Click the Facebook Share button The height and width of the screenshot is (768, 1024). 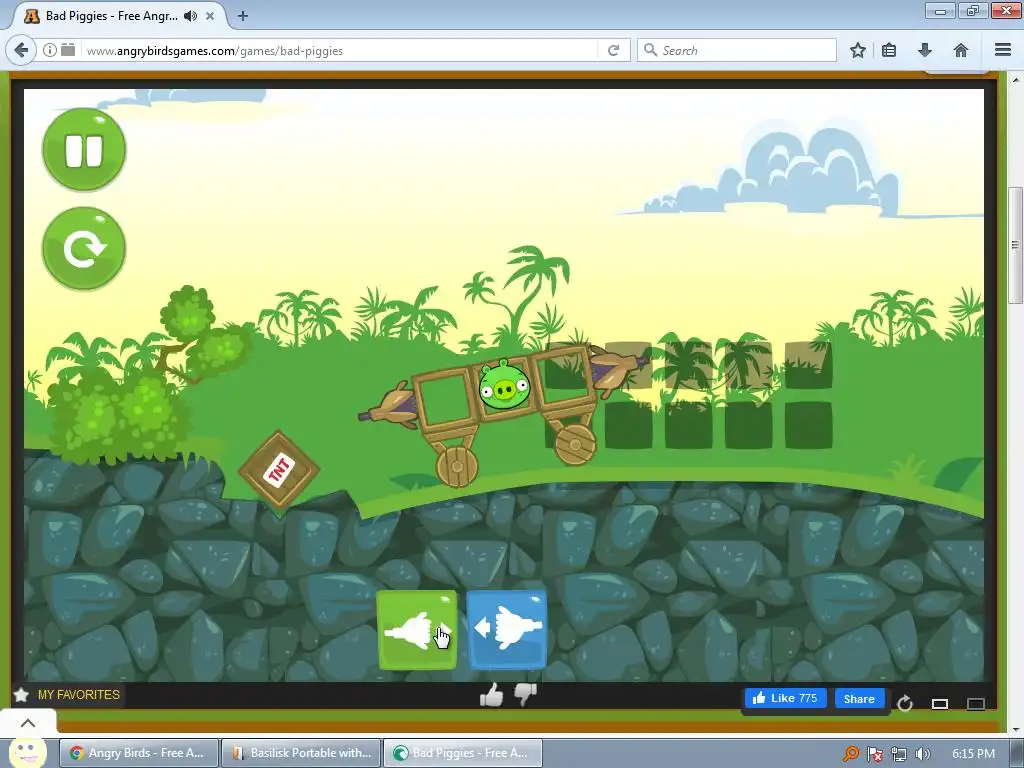click(859, 698)
